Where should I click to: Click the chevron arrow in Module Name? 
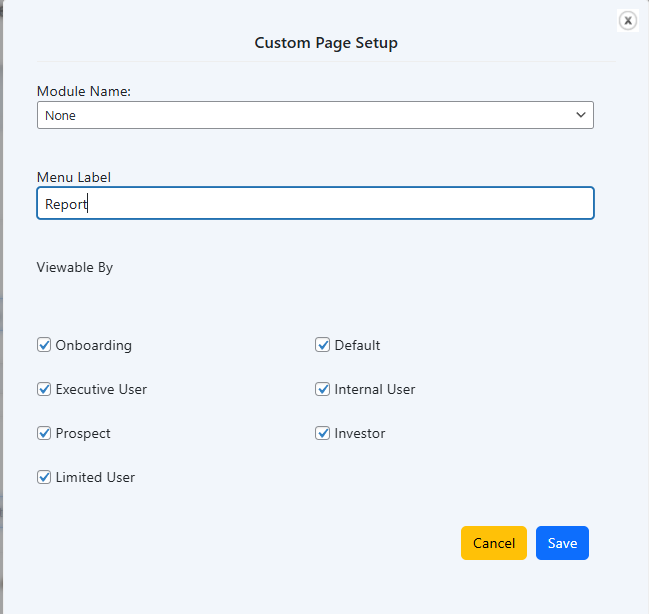point(580,115)
